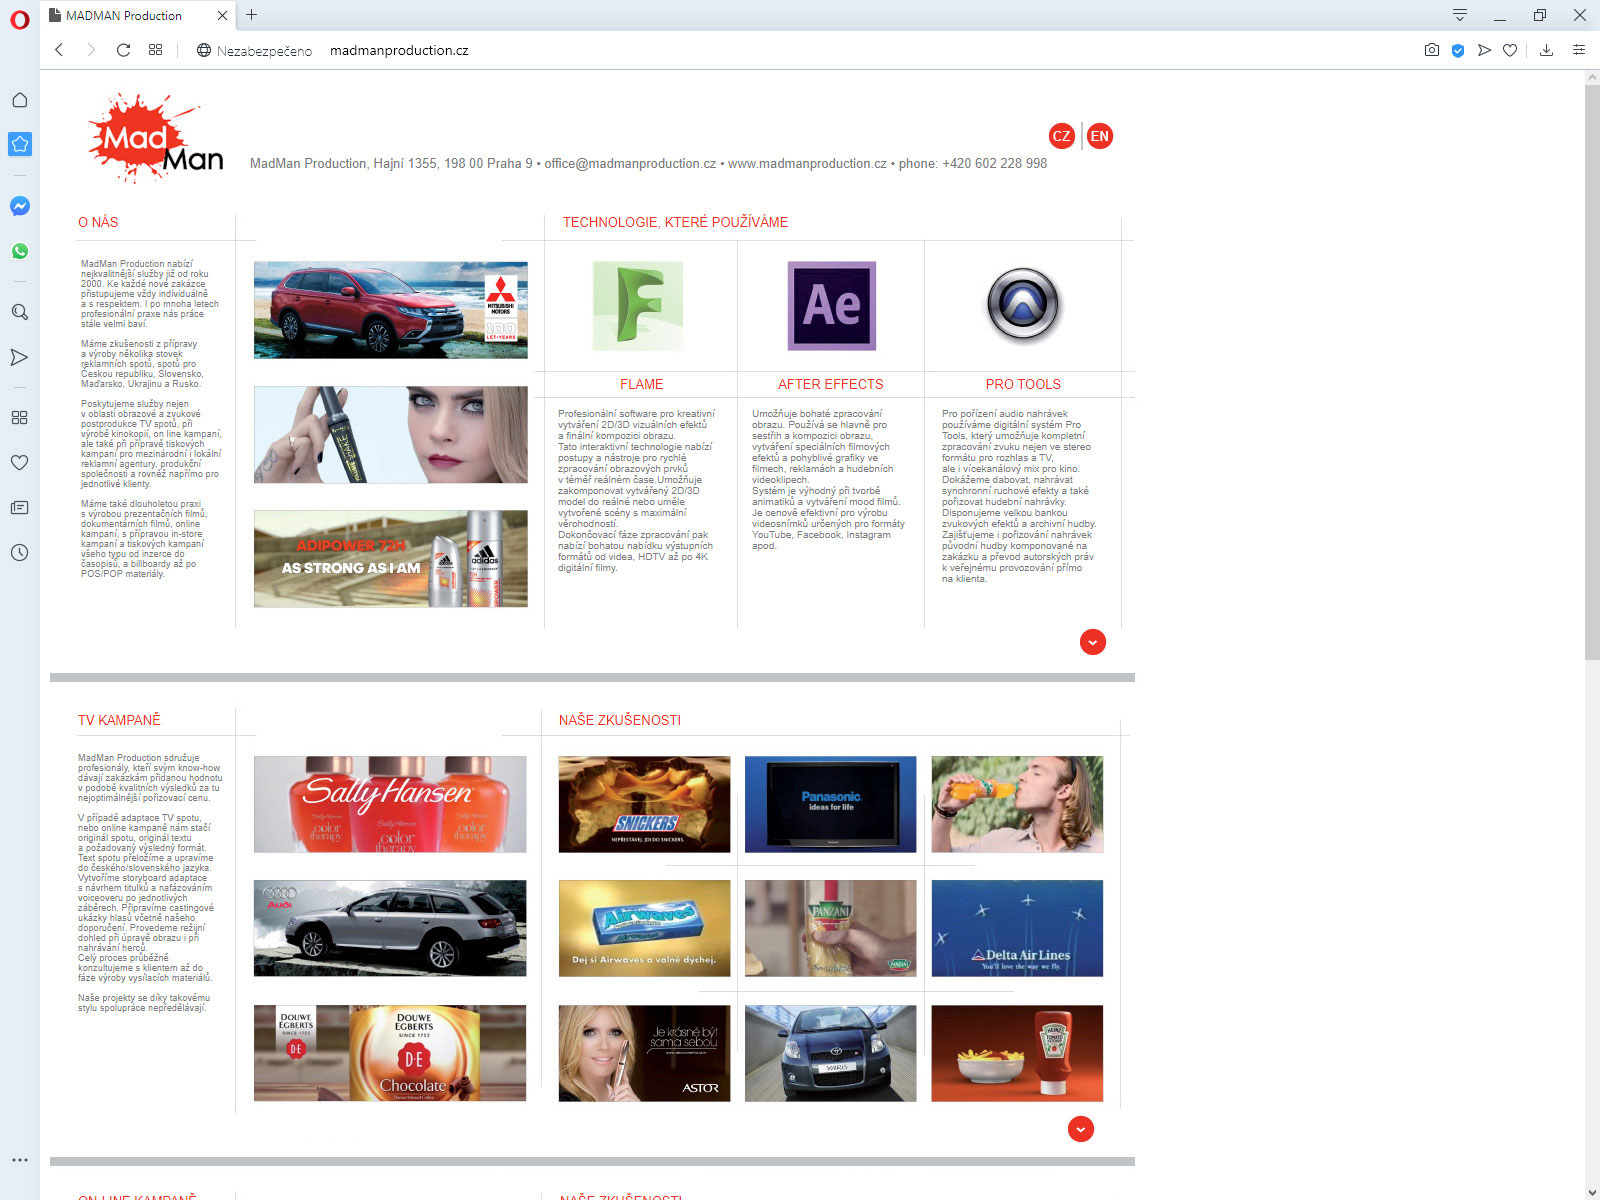Click the page vertical scrollbar
The image size is (1600, 1200).
coord(1592,372)
